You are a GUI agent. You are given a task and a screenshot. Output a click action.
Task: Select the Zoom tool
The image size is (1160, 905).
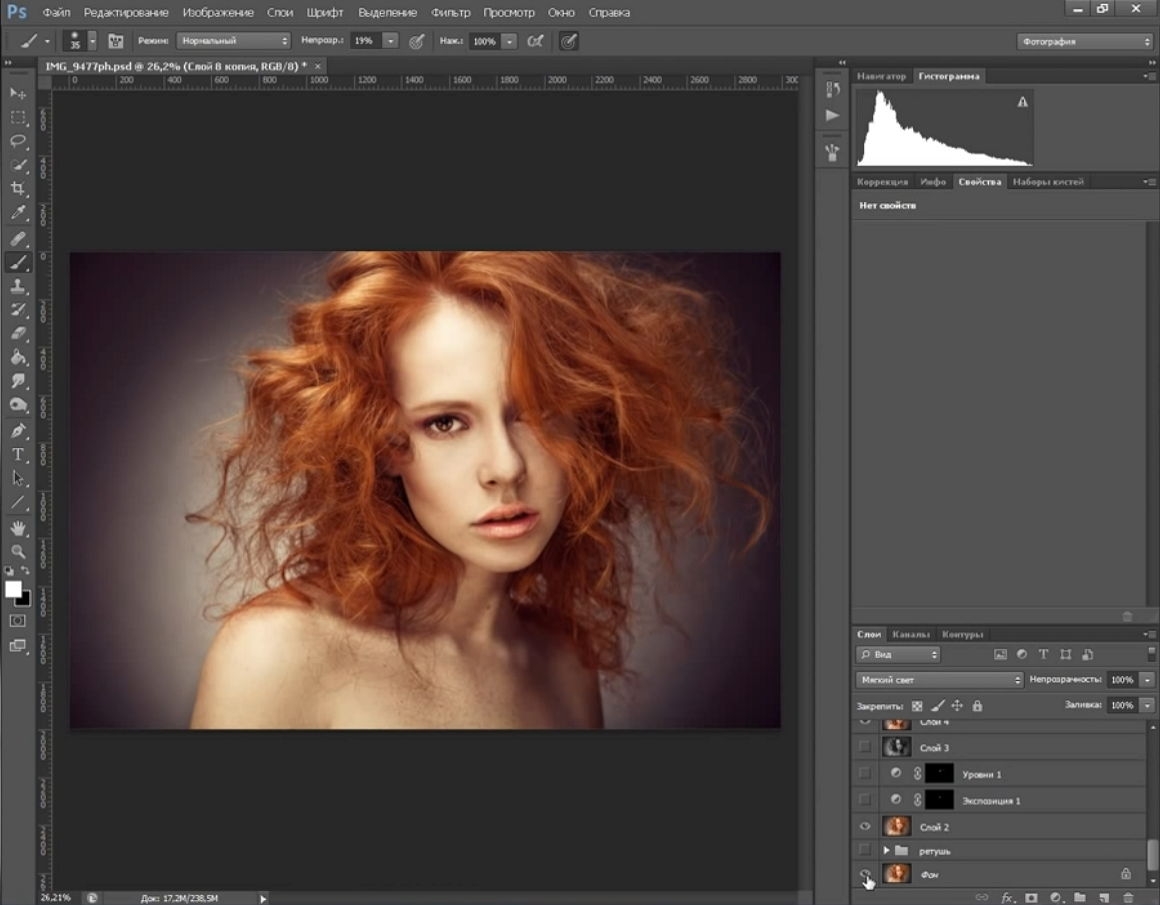click(18, 551)
